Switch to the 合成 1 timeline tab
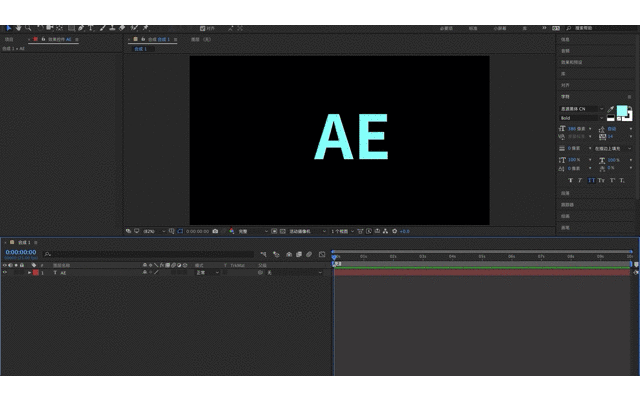This screenshot has width=640, height=400. (24, 242)
